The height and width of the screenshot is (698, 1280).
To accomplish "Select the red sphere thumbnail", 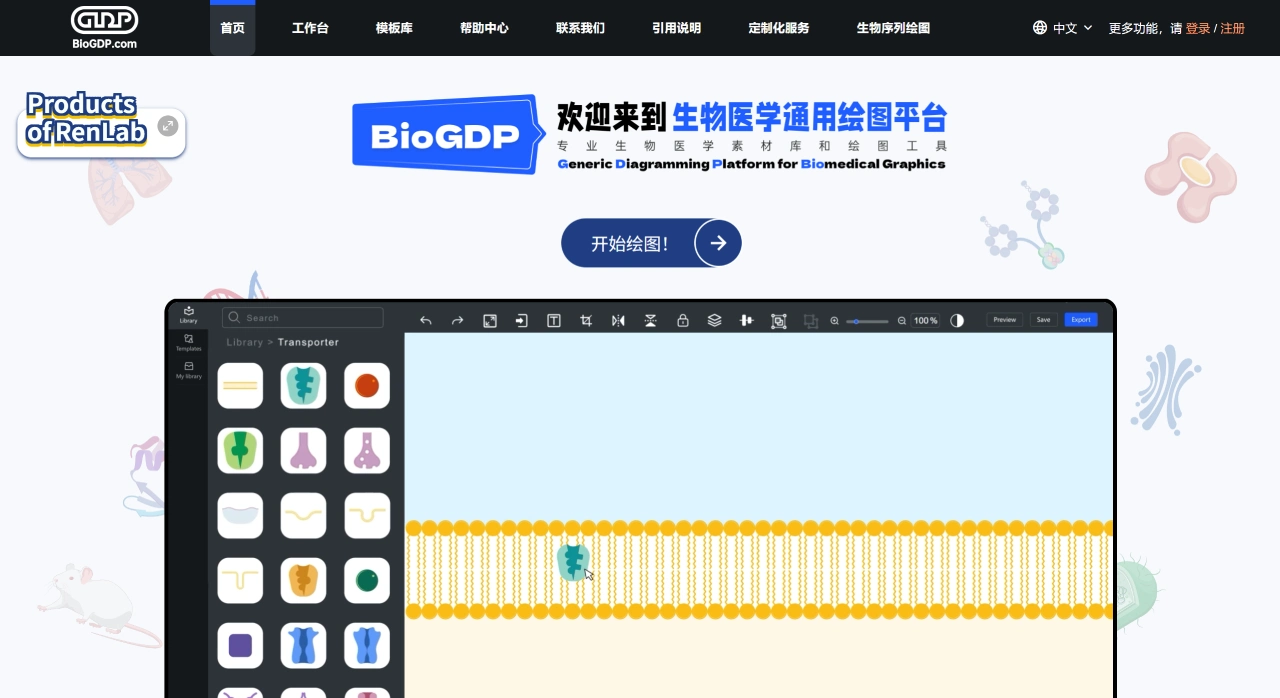I will point(366,386).
